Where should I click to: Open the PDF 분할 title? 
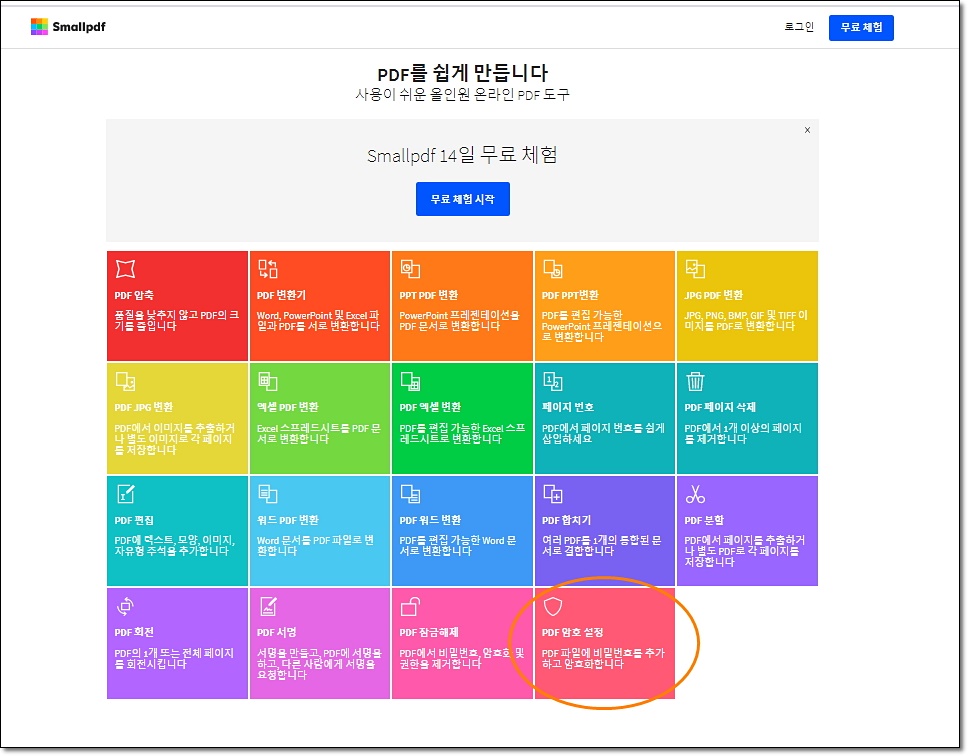click(x=704, y=520)
